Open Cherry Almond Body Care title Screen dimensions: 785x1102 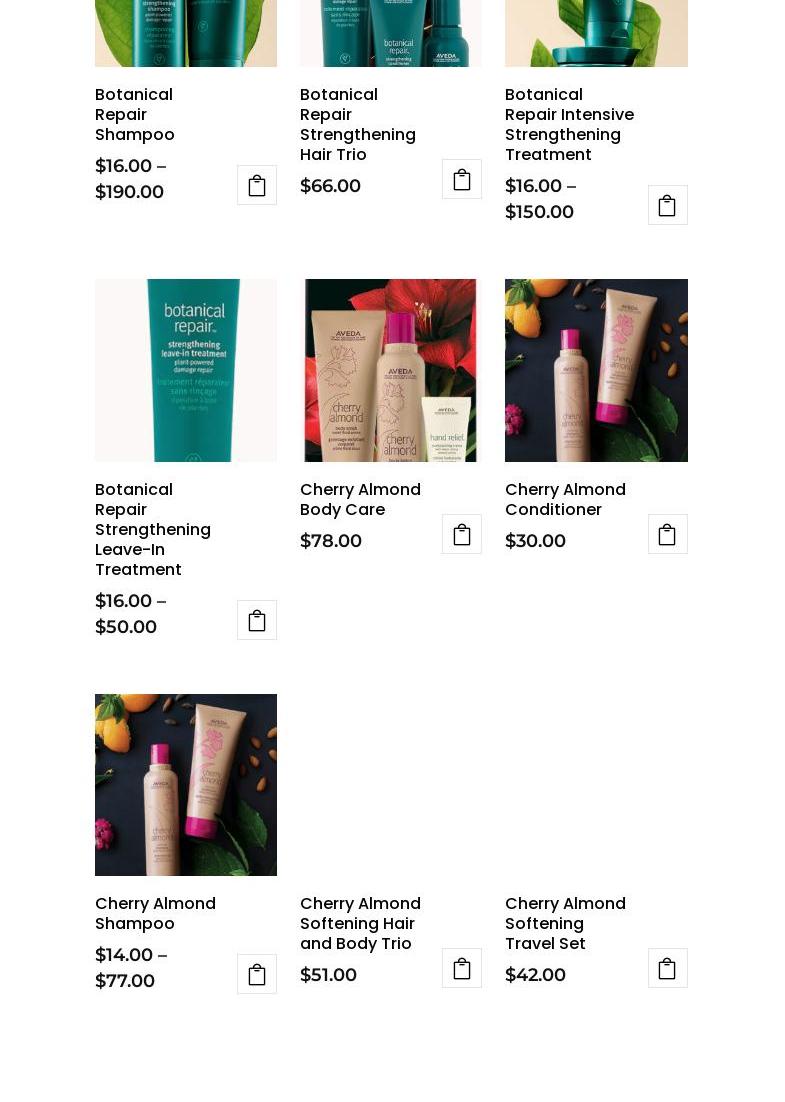361,500
